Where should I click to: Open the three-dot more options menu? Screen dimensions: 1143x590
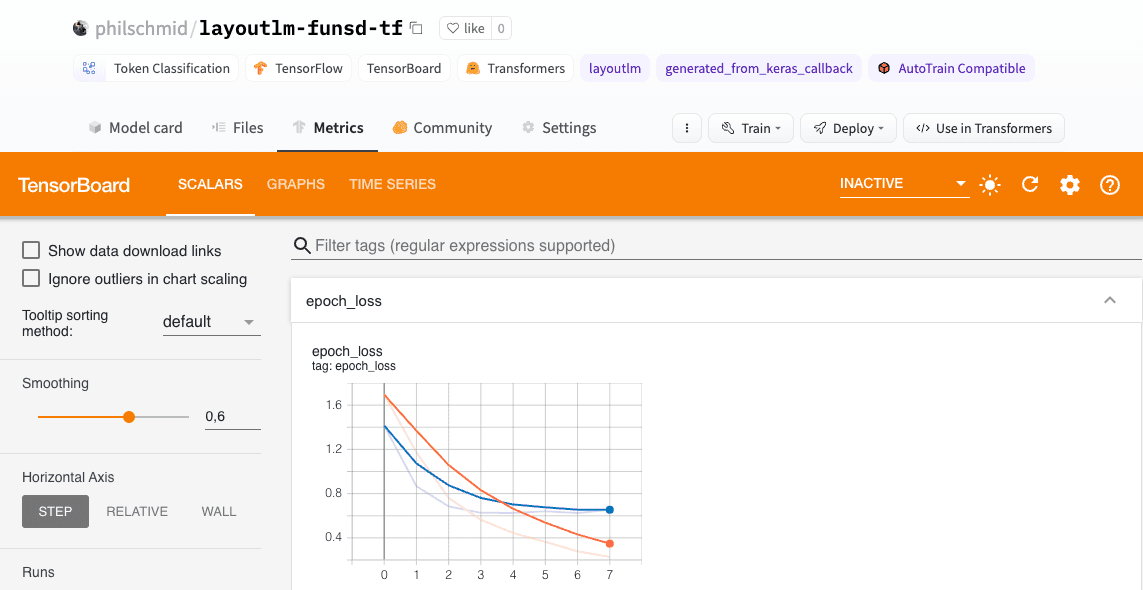pos(687,128)
